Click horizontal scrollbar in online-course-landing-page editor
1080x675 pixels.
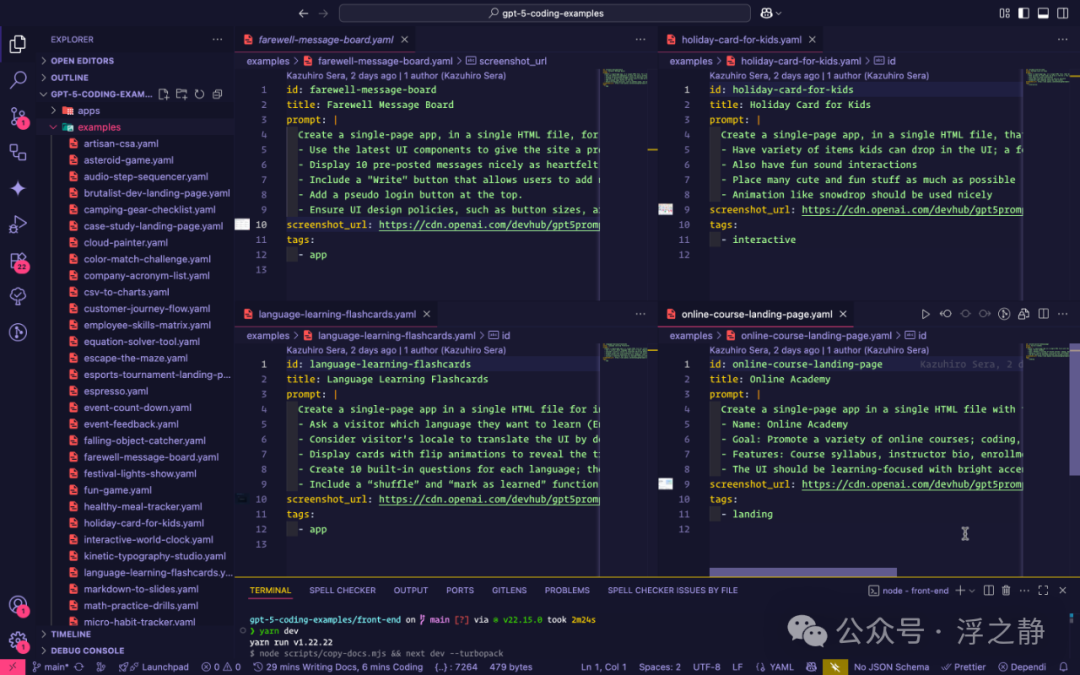tap(803, 572)
